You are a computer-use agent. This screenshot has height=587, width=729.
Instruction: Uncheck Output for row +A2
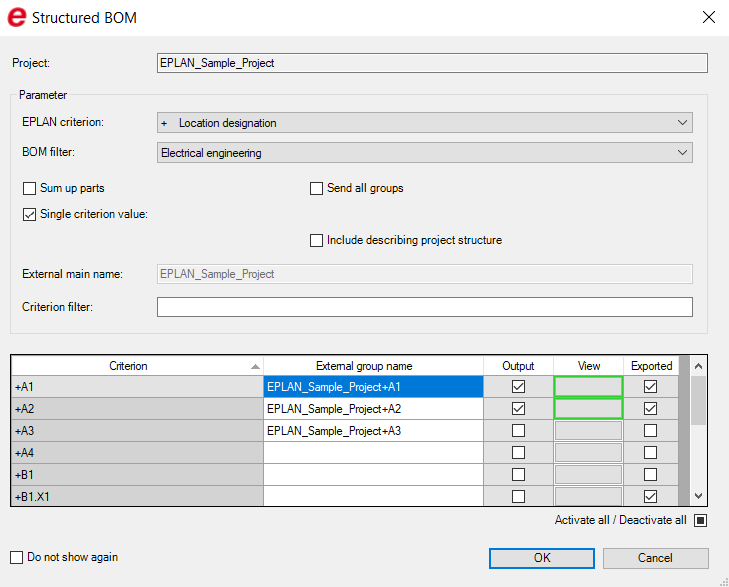coord(518,409)
